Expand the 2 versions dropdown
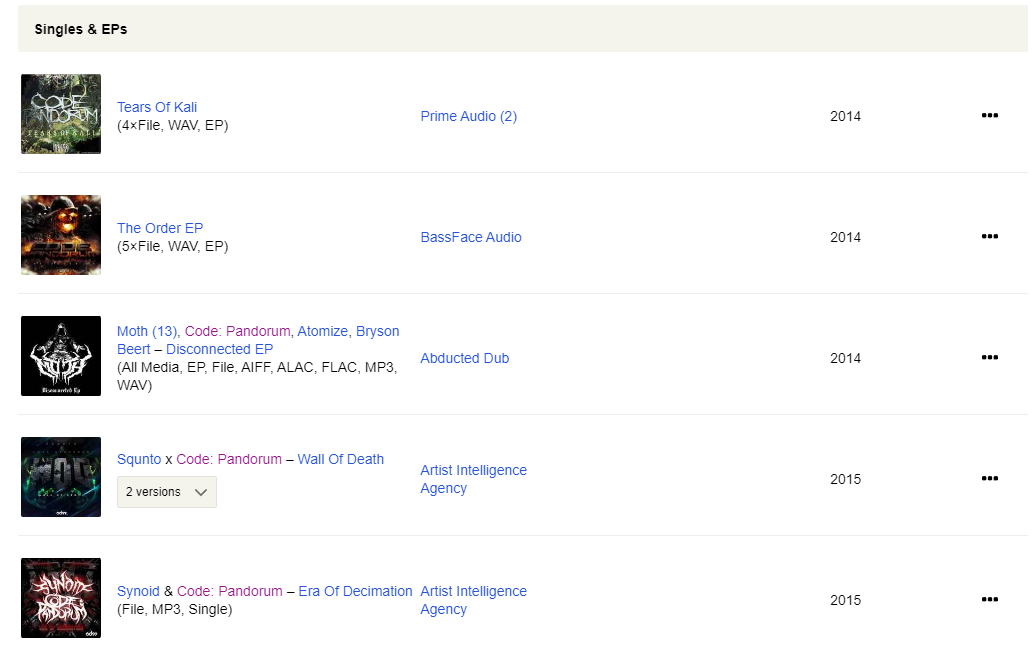This screenshot has height=648, width=1036. 167,492
